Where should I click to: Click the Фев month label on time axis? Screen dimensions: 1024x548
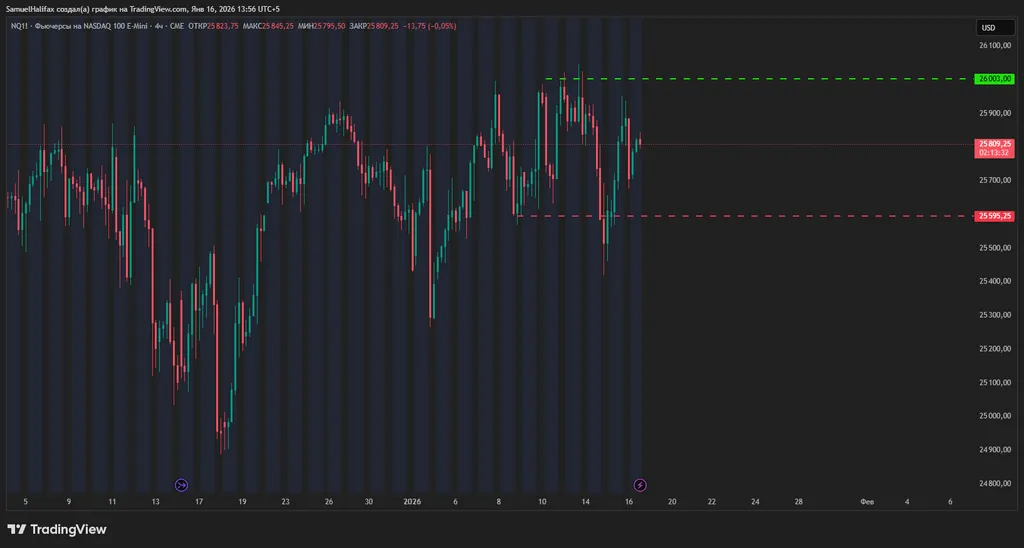click(x=867, y=502)
